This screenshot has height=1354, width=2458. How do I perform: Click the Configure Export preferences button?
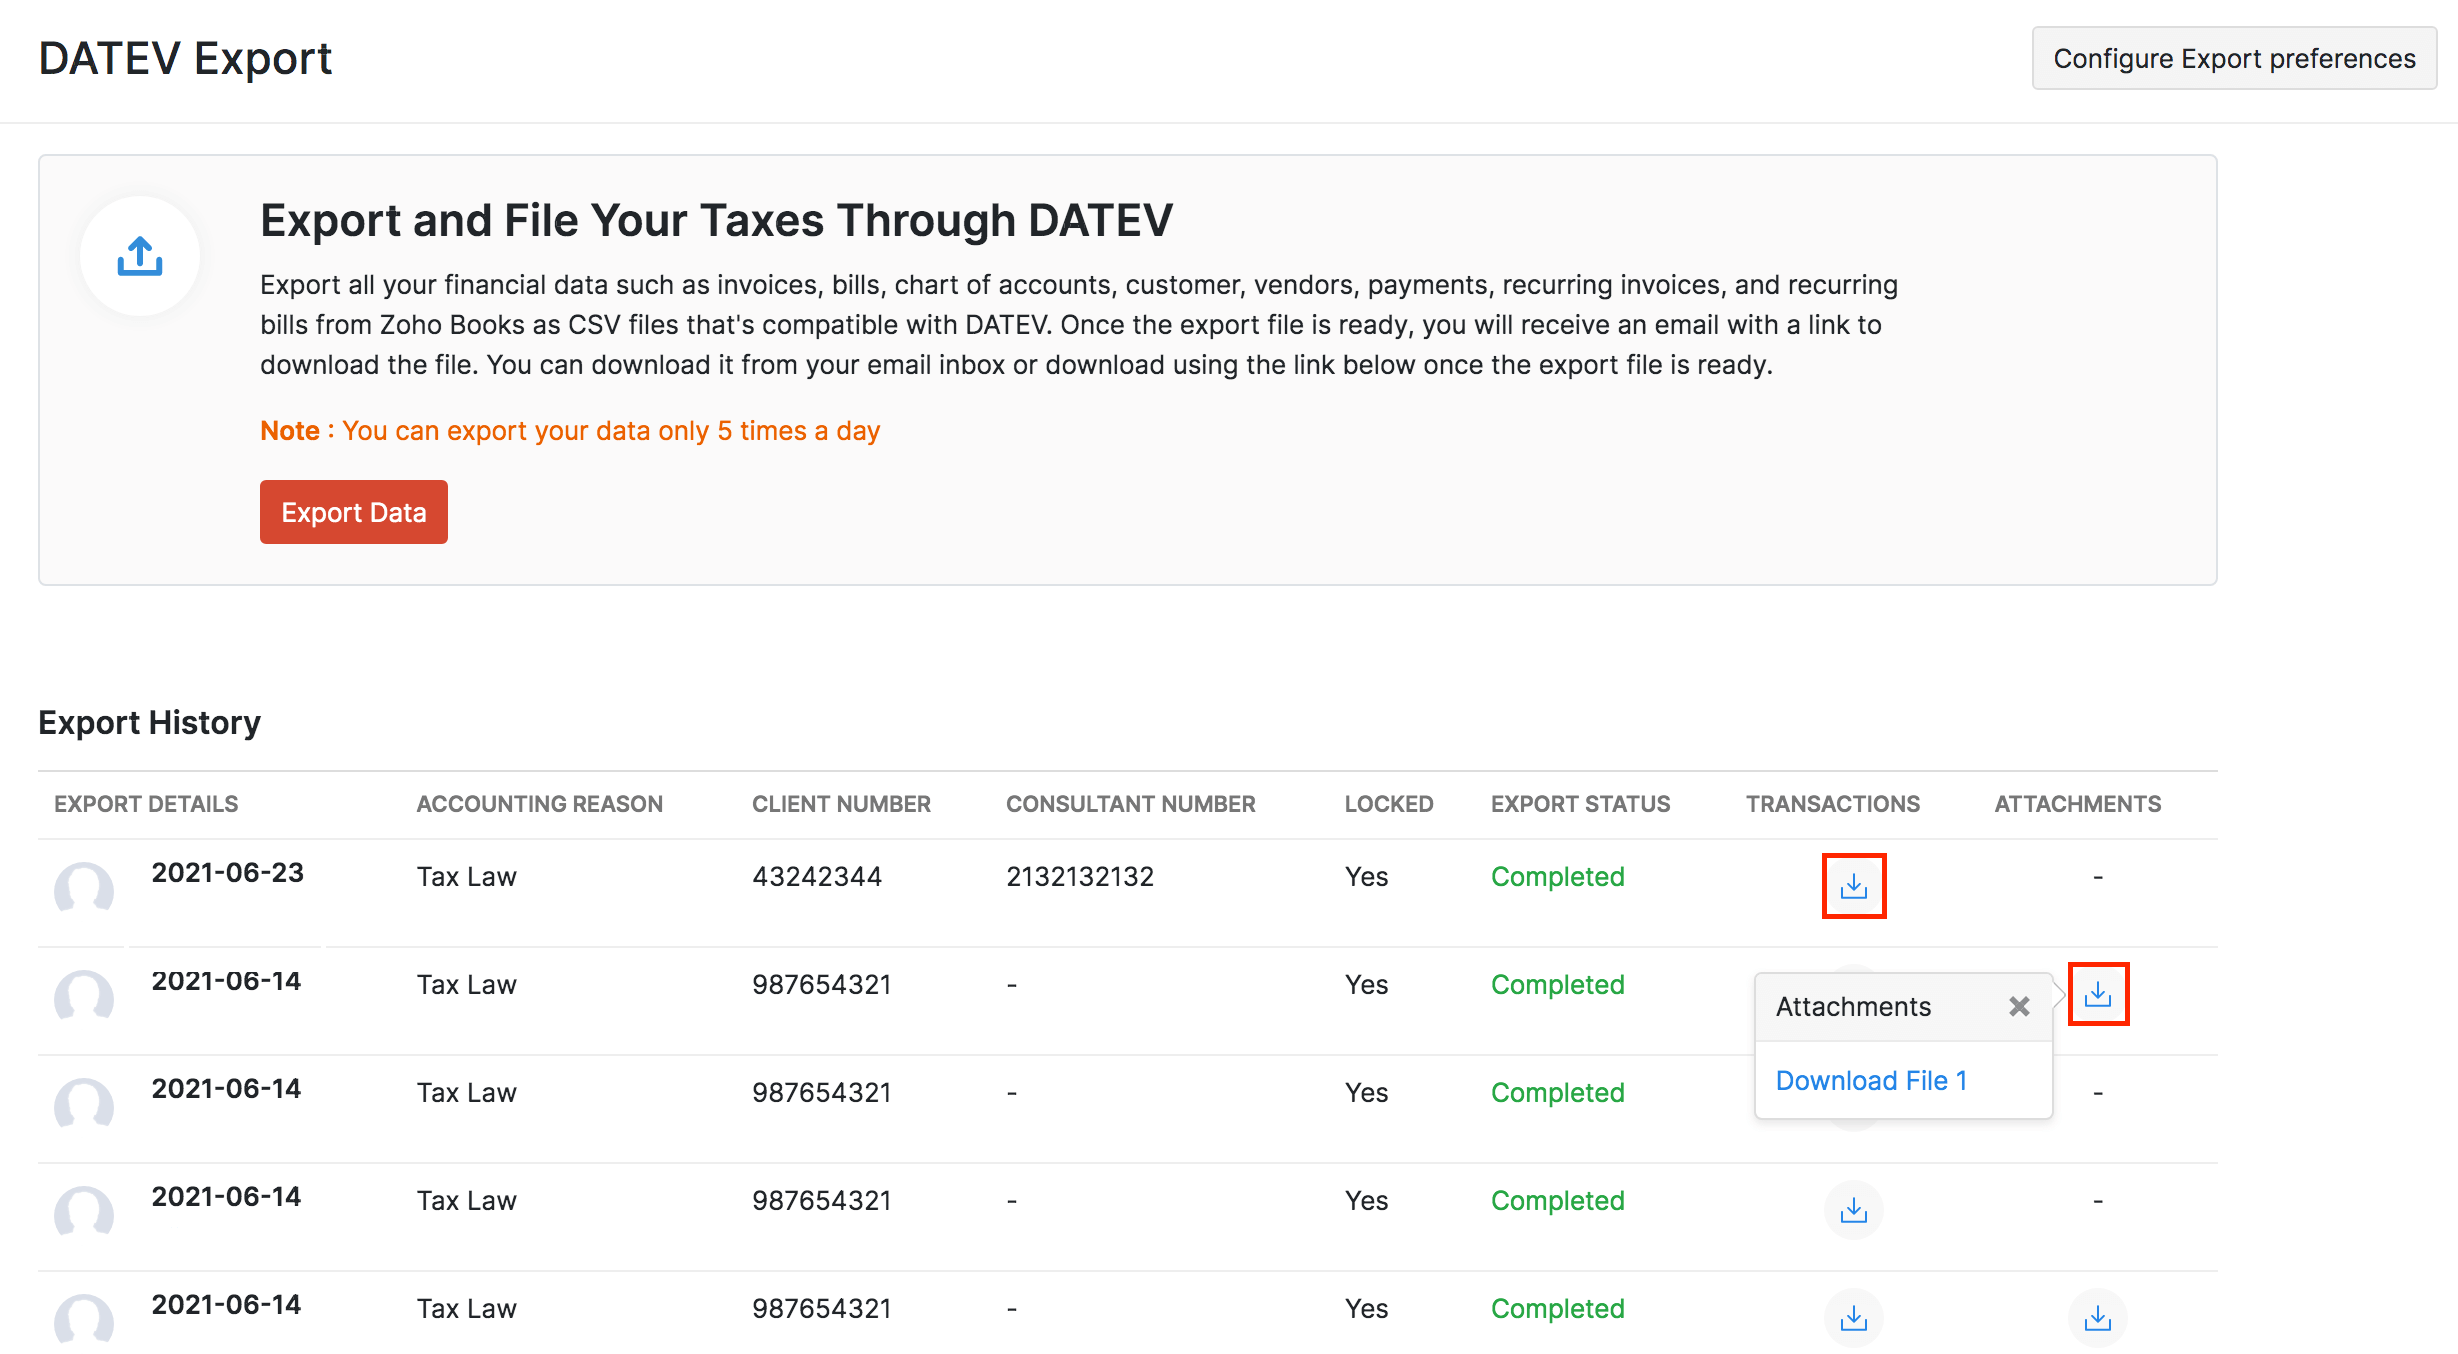[2234, 58]
